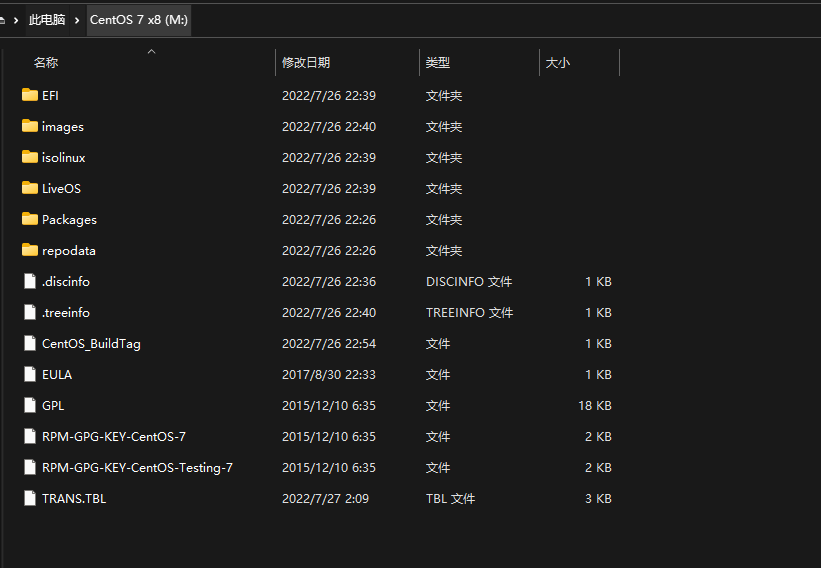Click the RPM-GPG-KEY-CentOS-7 file icon

point(30,436)
